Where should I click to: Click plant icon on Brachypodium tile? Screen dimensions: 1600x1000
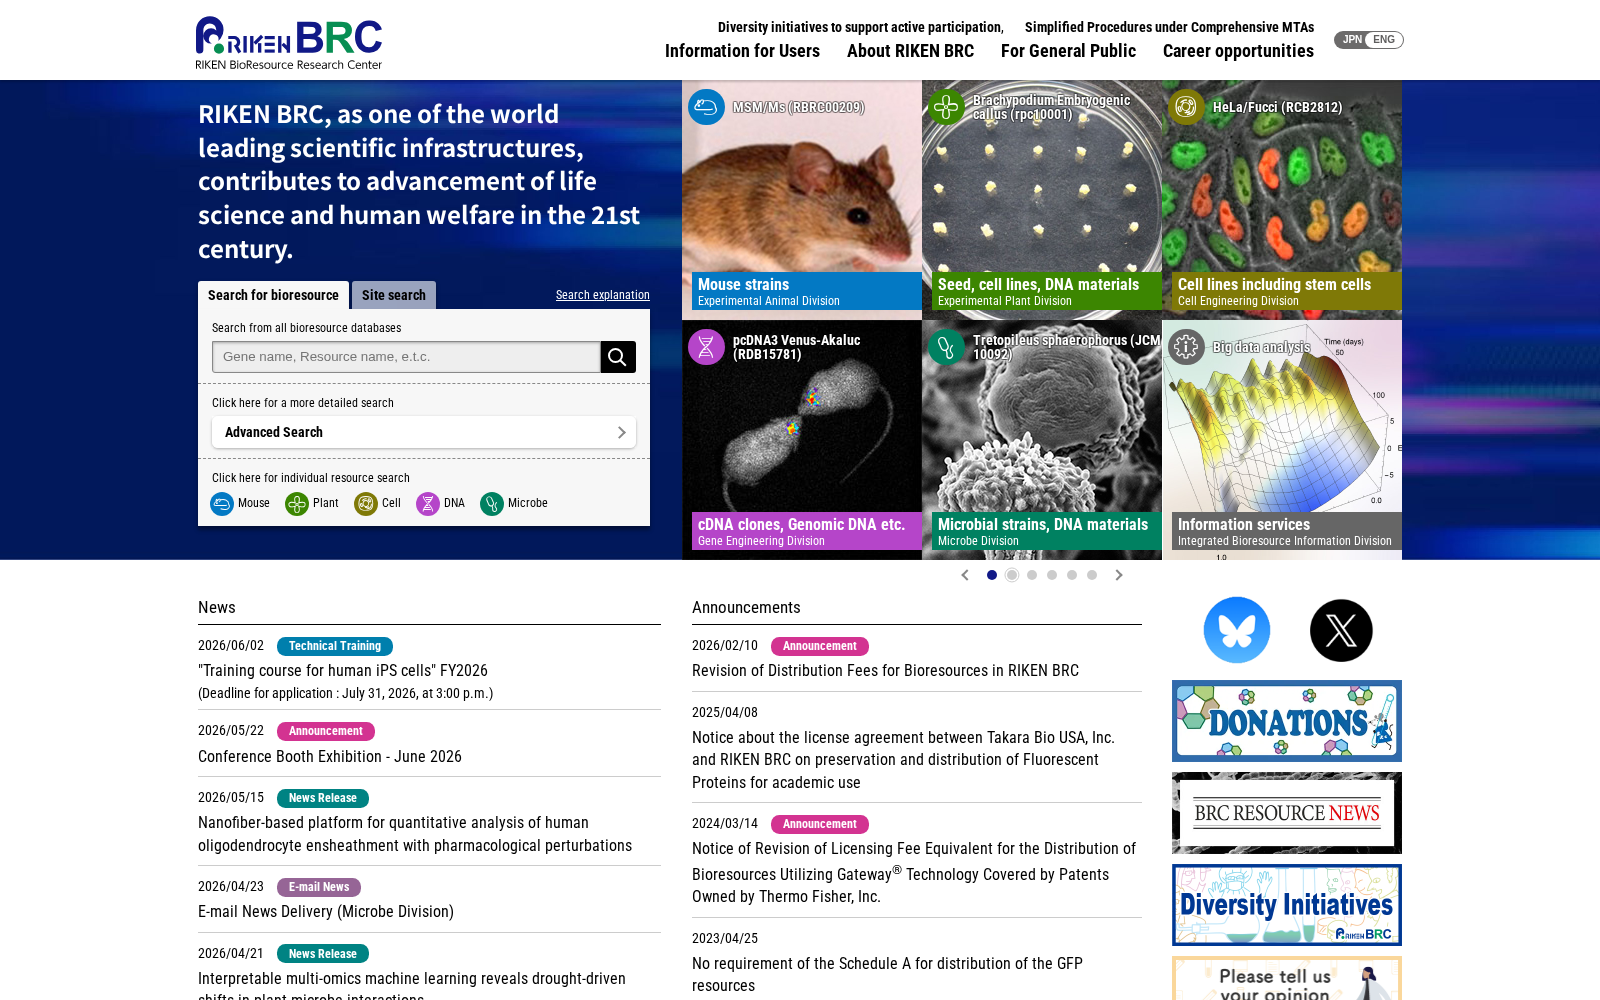click(x=946, y=107)
